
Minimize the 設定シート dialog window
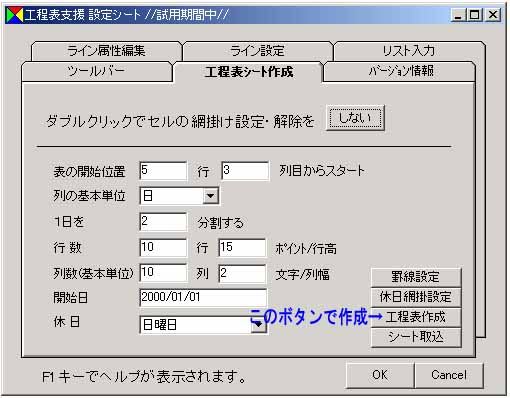[x=459, y=15]
